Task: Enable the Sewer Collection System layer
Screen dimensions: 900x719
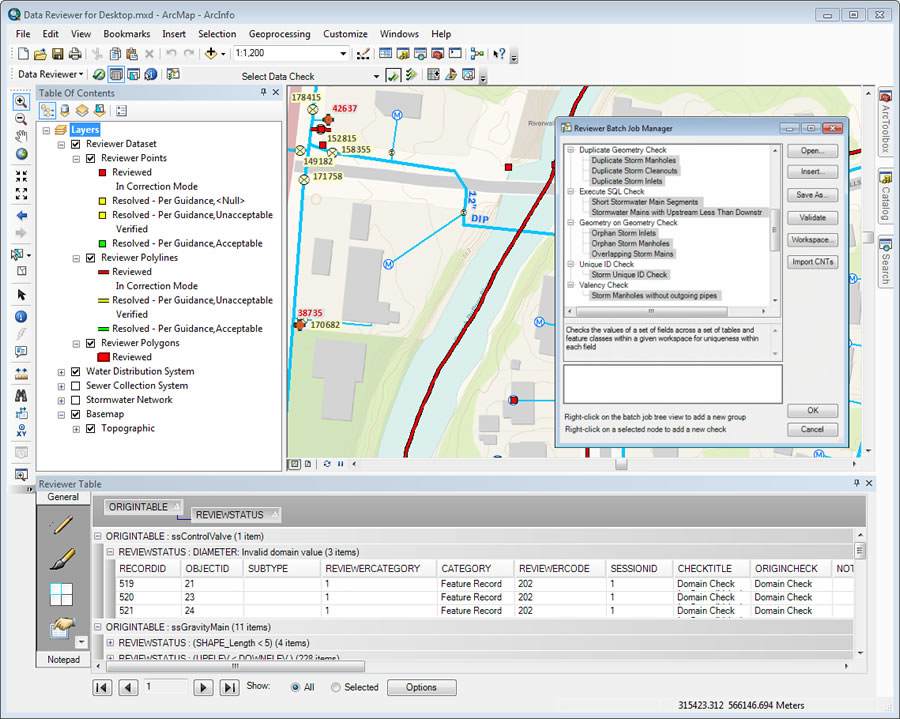Action: pyautogui.click(x=76, y=385)
